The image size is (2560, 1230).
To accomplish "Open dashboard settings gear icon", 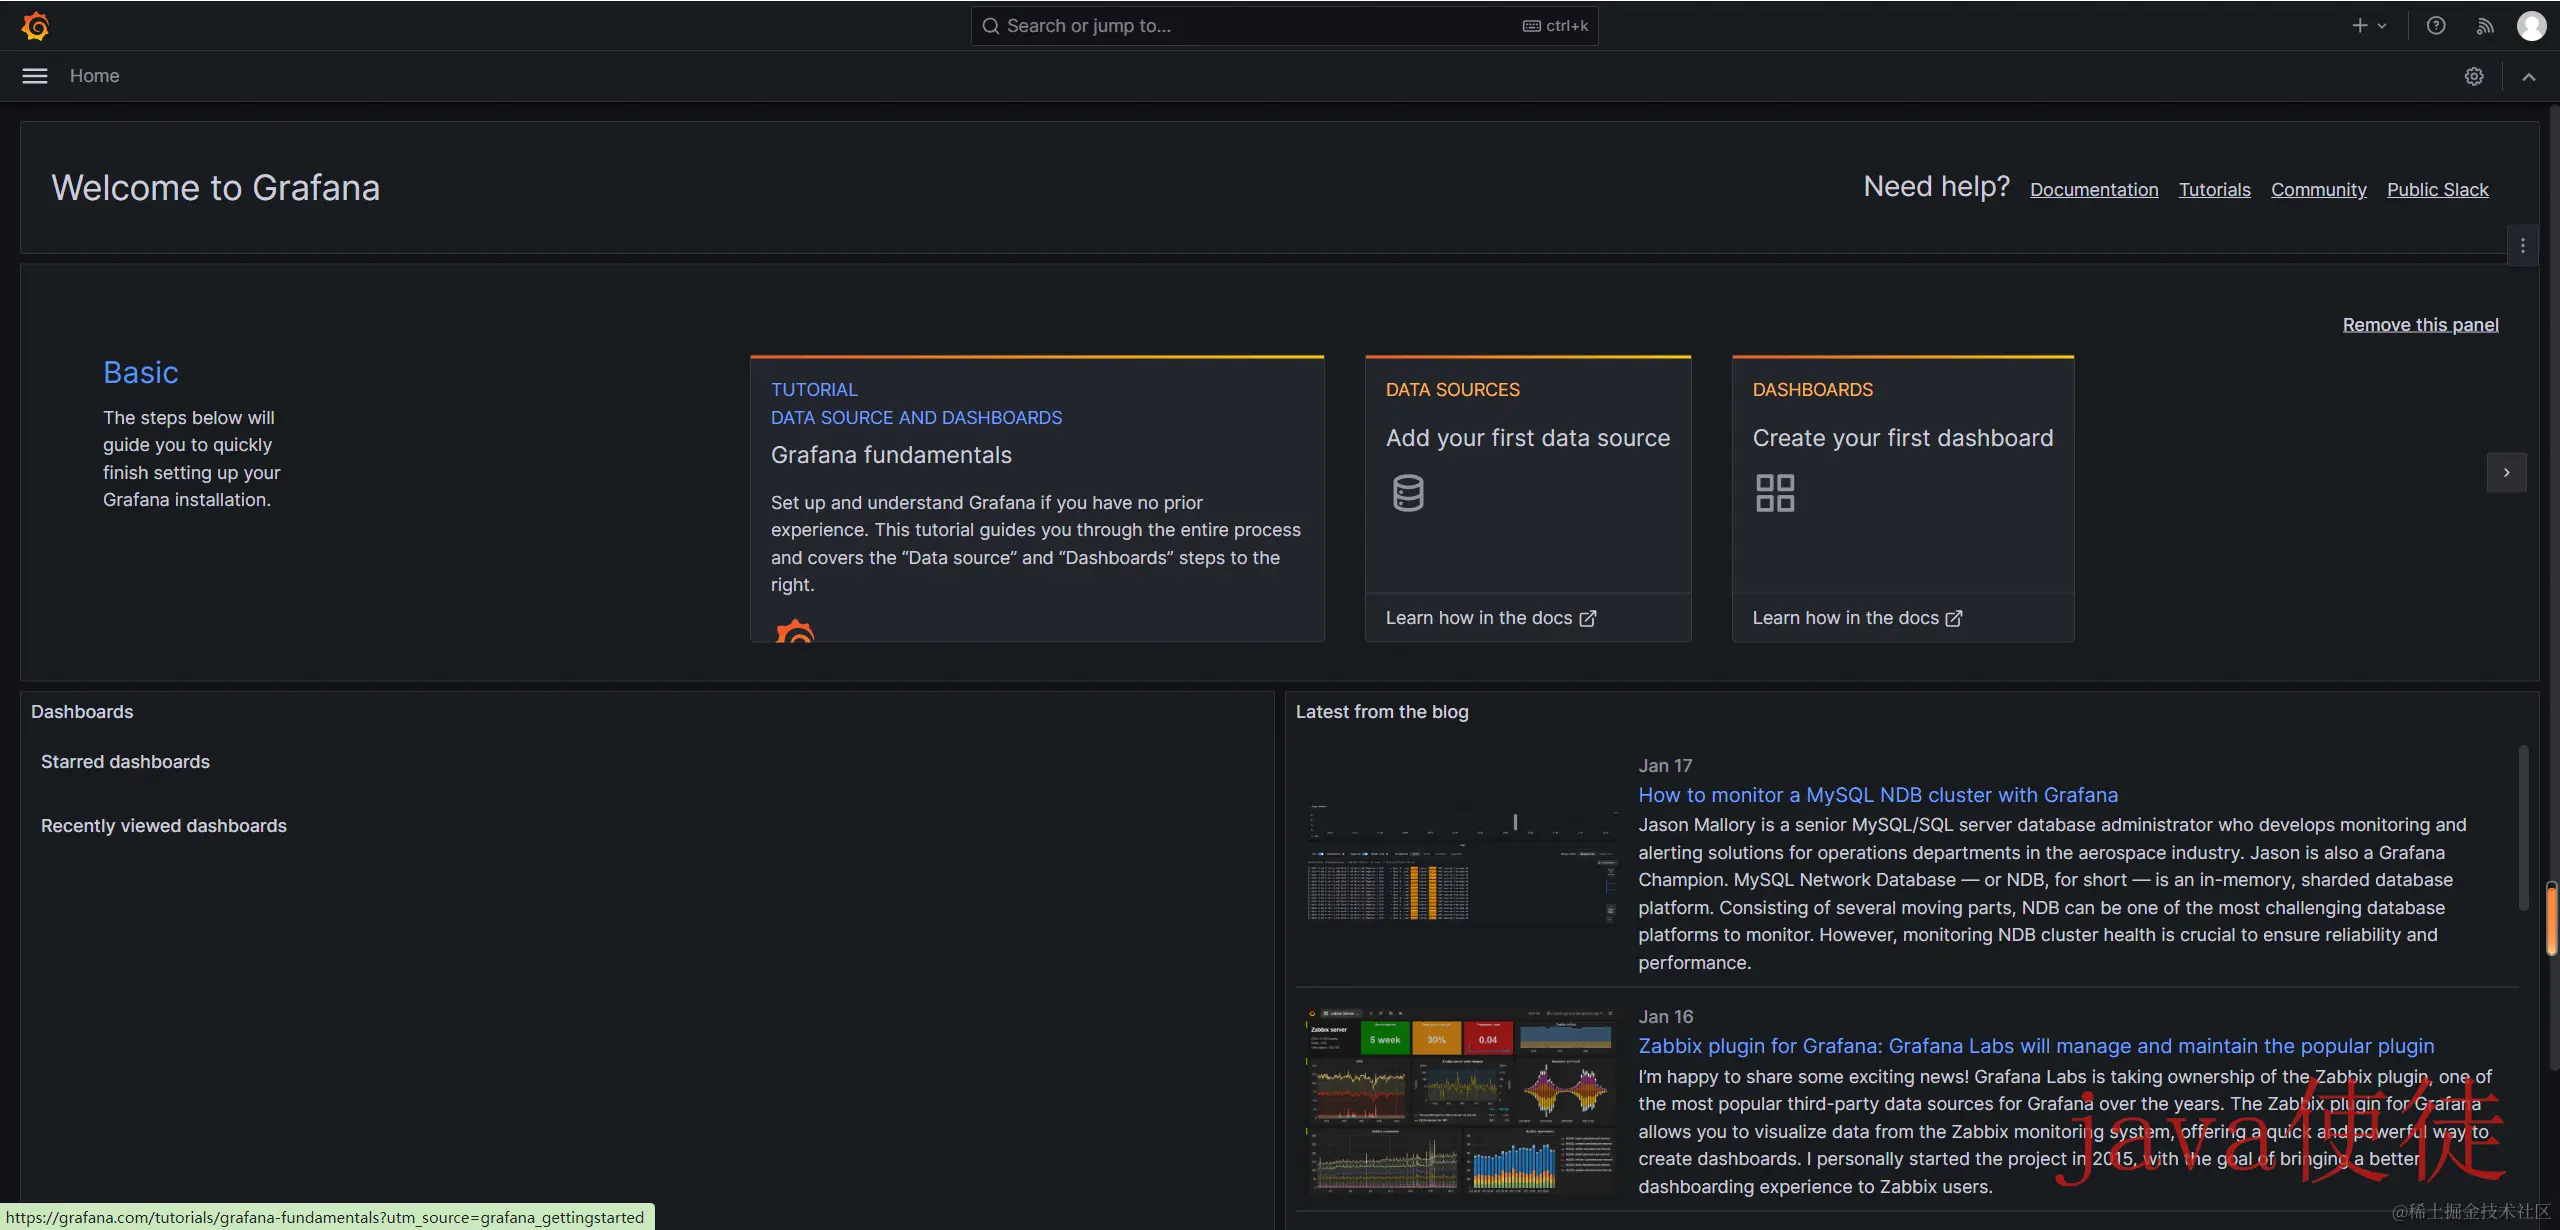I will 2474,76.
